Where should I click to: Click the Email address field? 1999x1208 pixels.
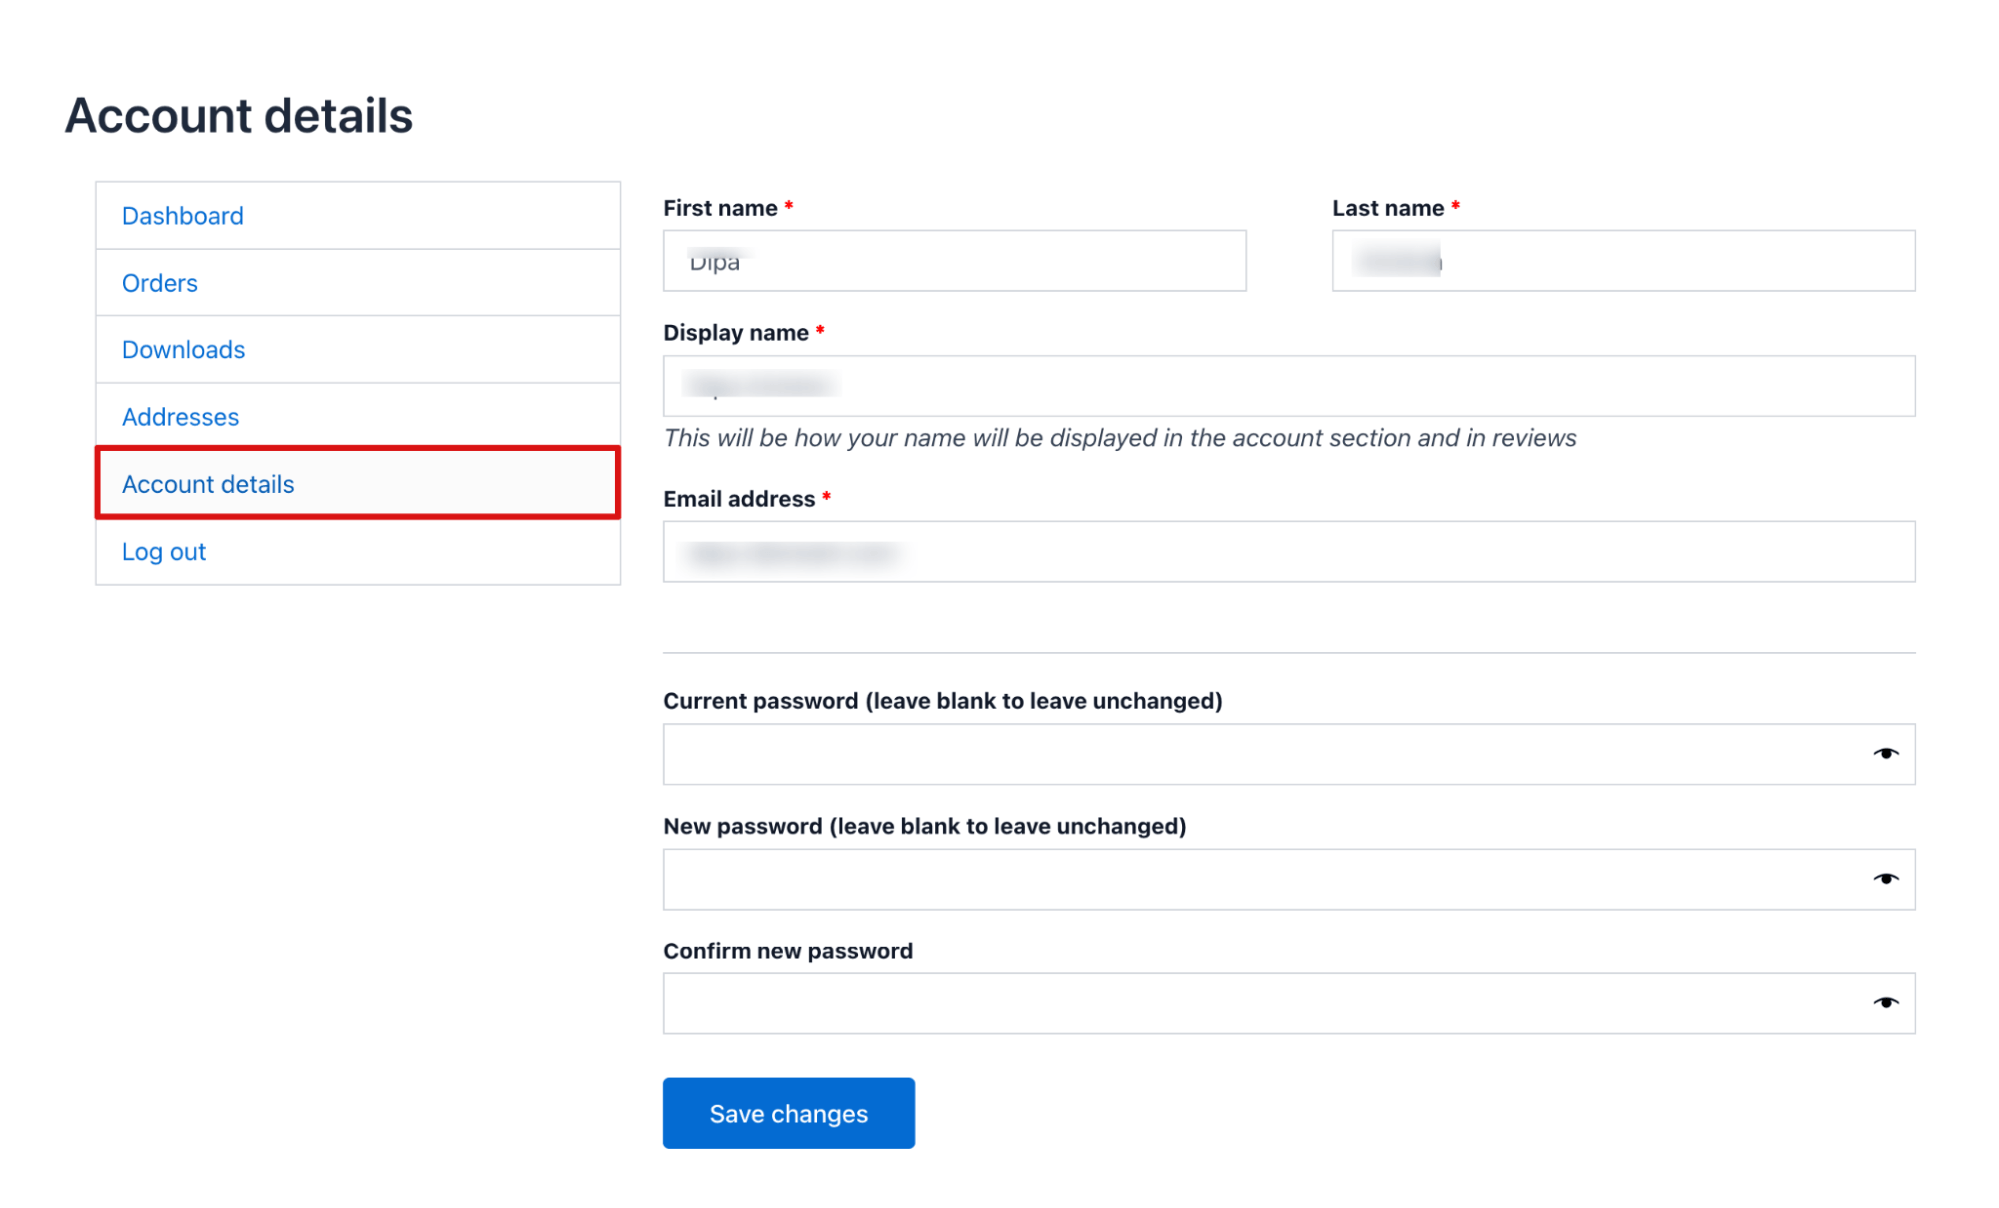click(x=1287, y=552)
